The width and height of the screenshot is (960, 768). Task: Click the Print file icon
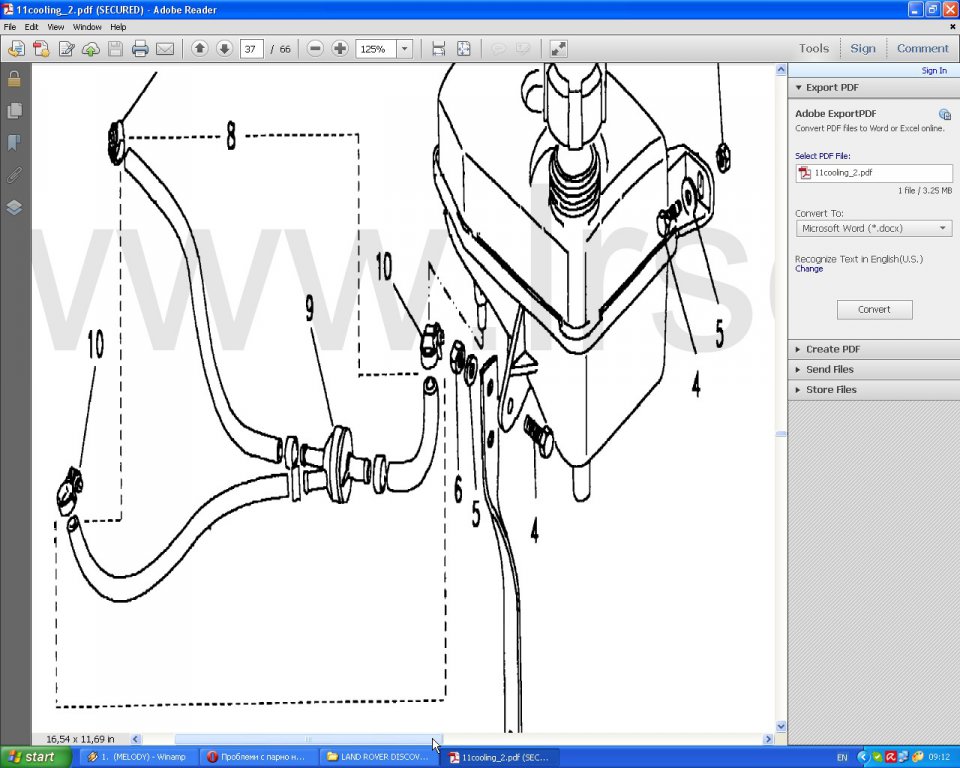(140, 49)
